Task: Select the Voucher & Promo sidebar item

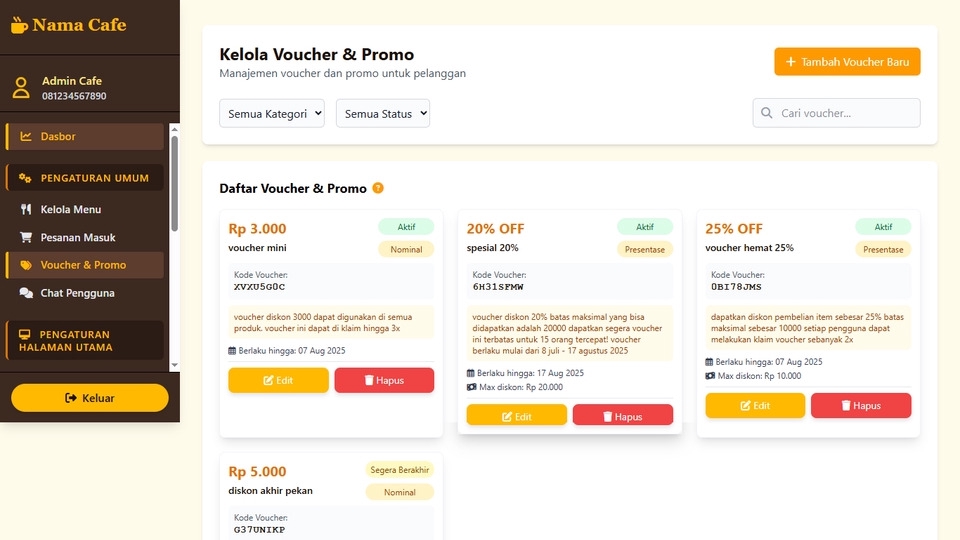Action: pyautogui.click(x=83, y=265)
